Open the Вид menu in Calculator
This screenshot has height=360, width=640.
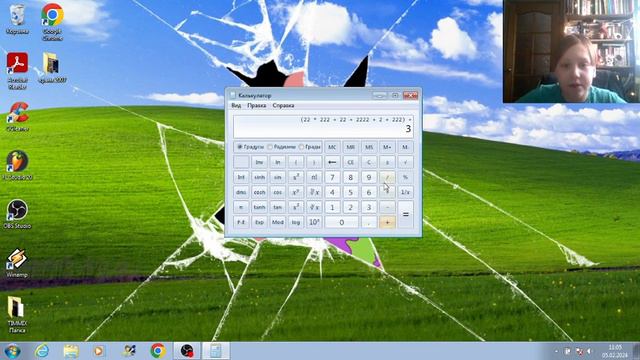point(236,105)
